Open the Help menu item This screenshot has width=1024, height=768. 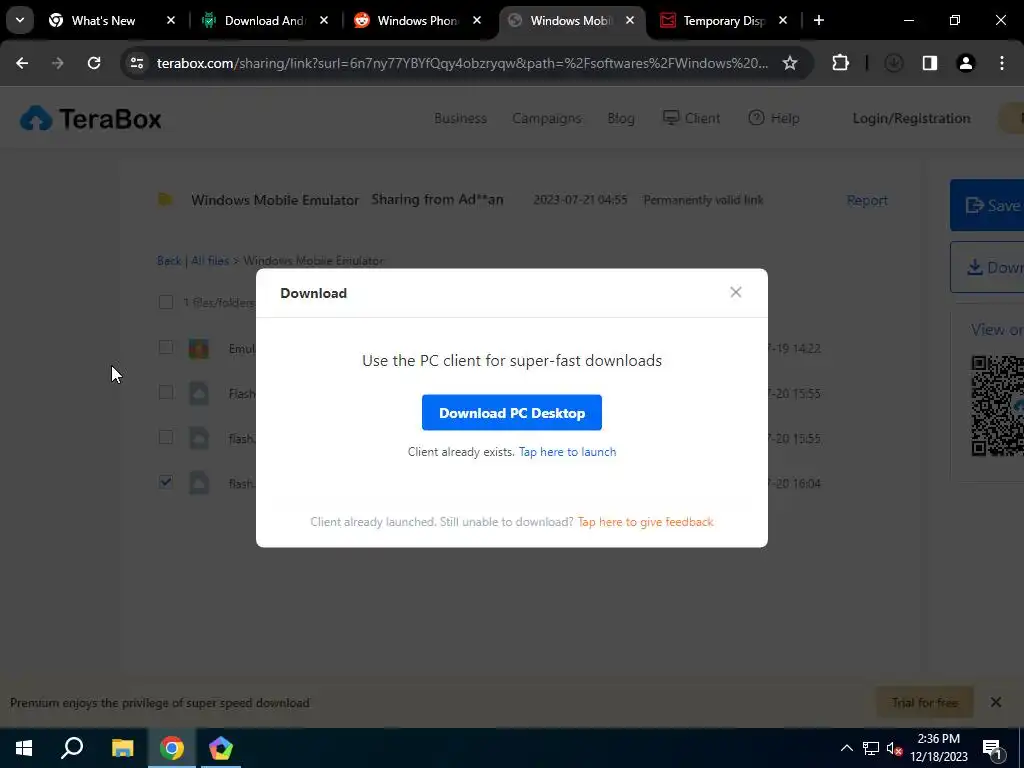point(773,118)
